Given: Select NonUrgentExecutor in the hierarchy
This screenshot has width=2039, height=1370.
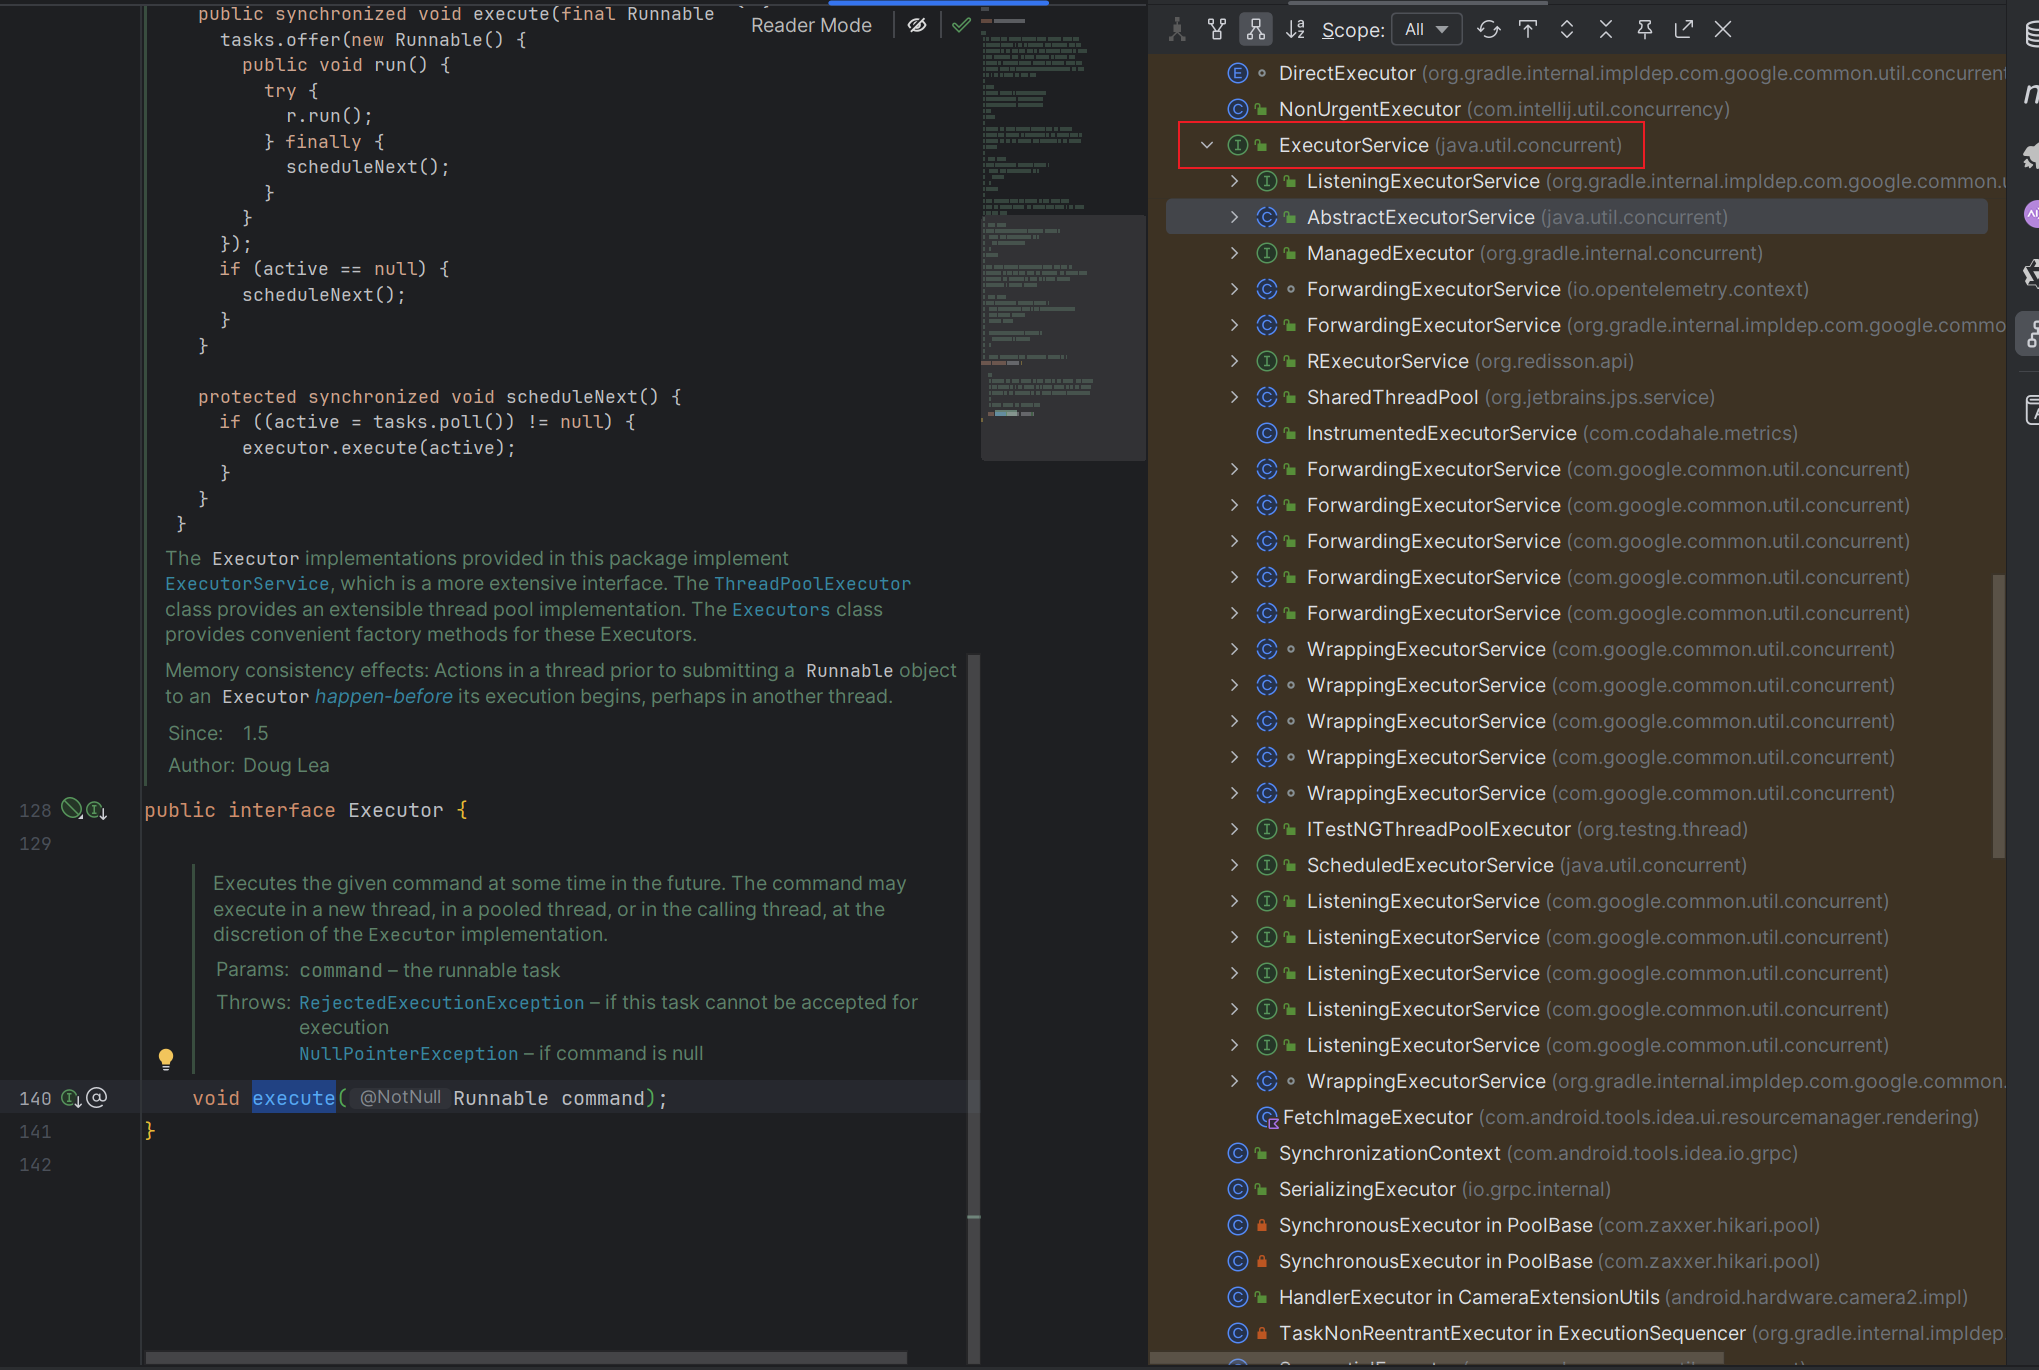Looking at the screenshot, I should [x=1369, y=109].
